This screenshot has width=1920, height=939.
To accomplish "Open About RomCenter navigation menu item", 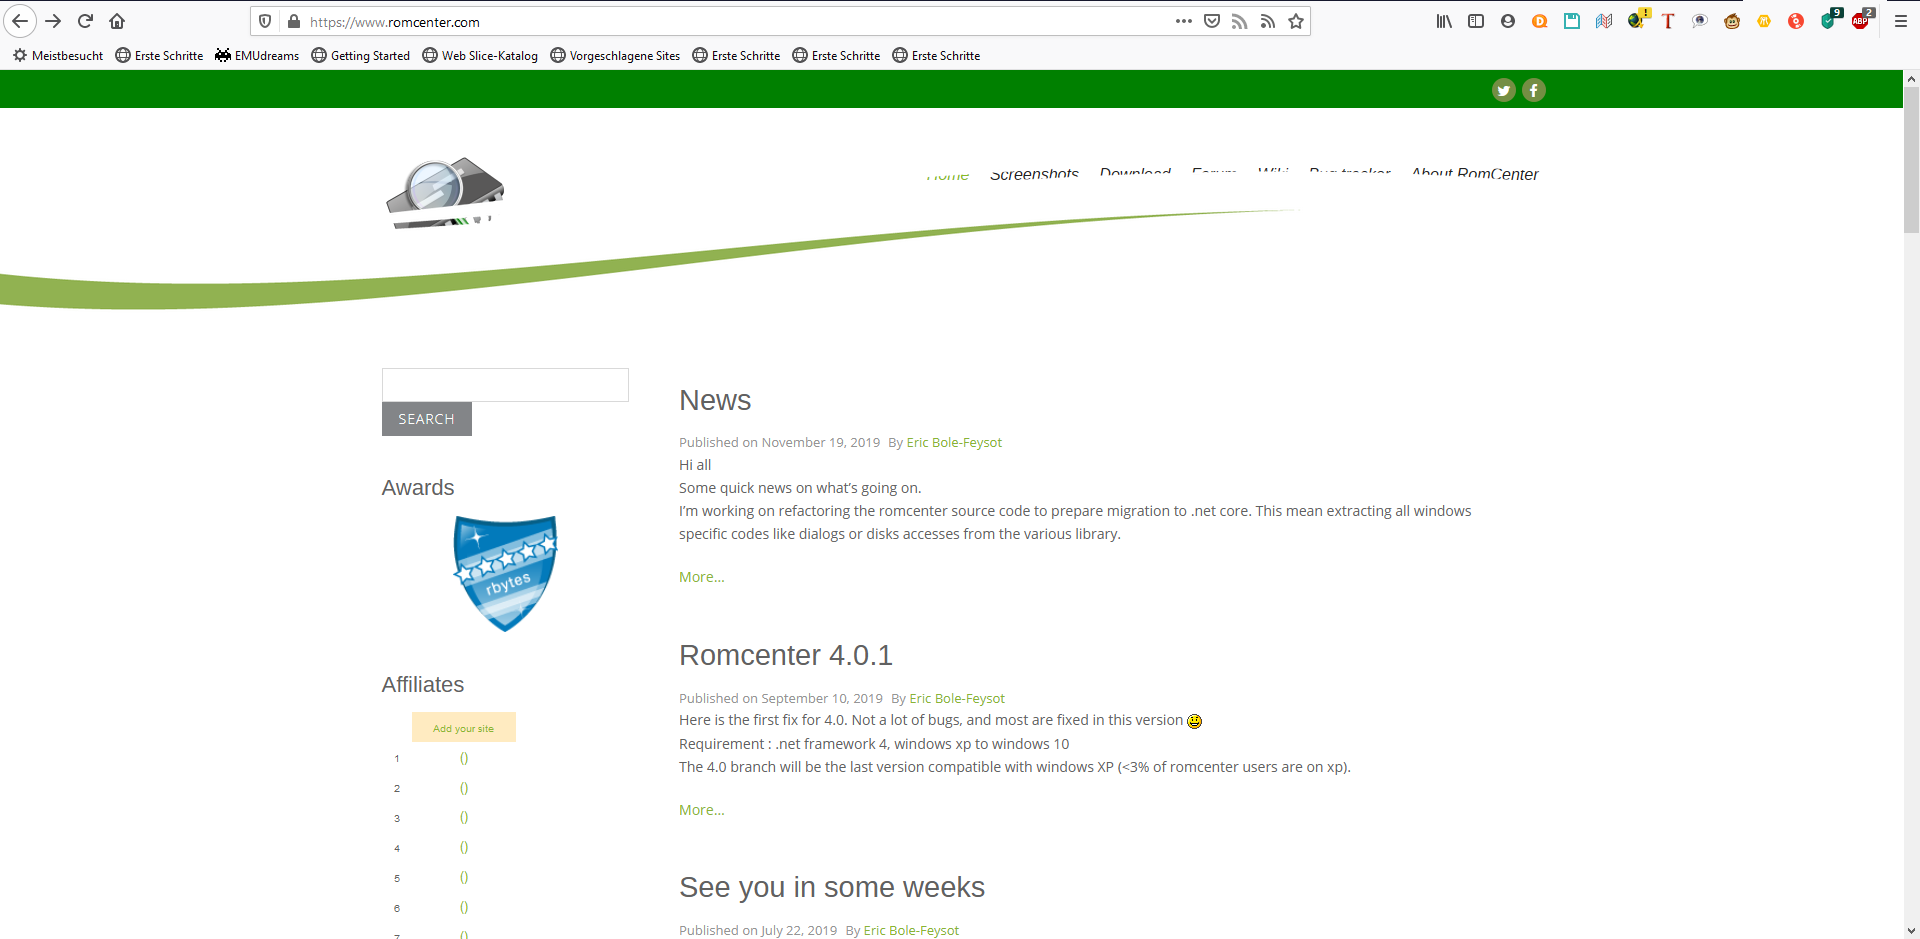I will (x=1475, y=174).
